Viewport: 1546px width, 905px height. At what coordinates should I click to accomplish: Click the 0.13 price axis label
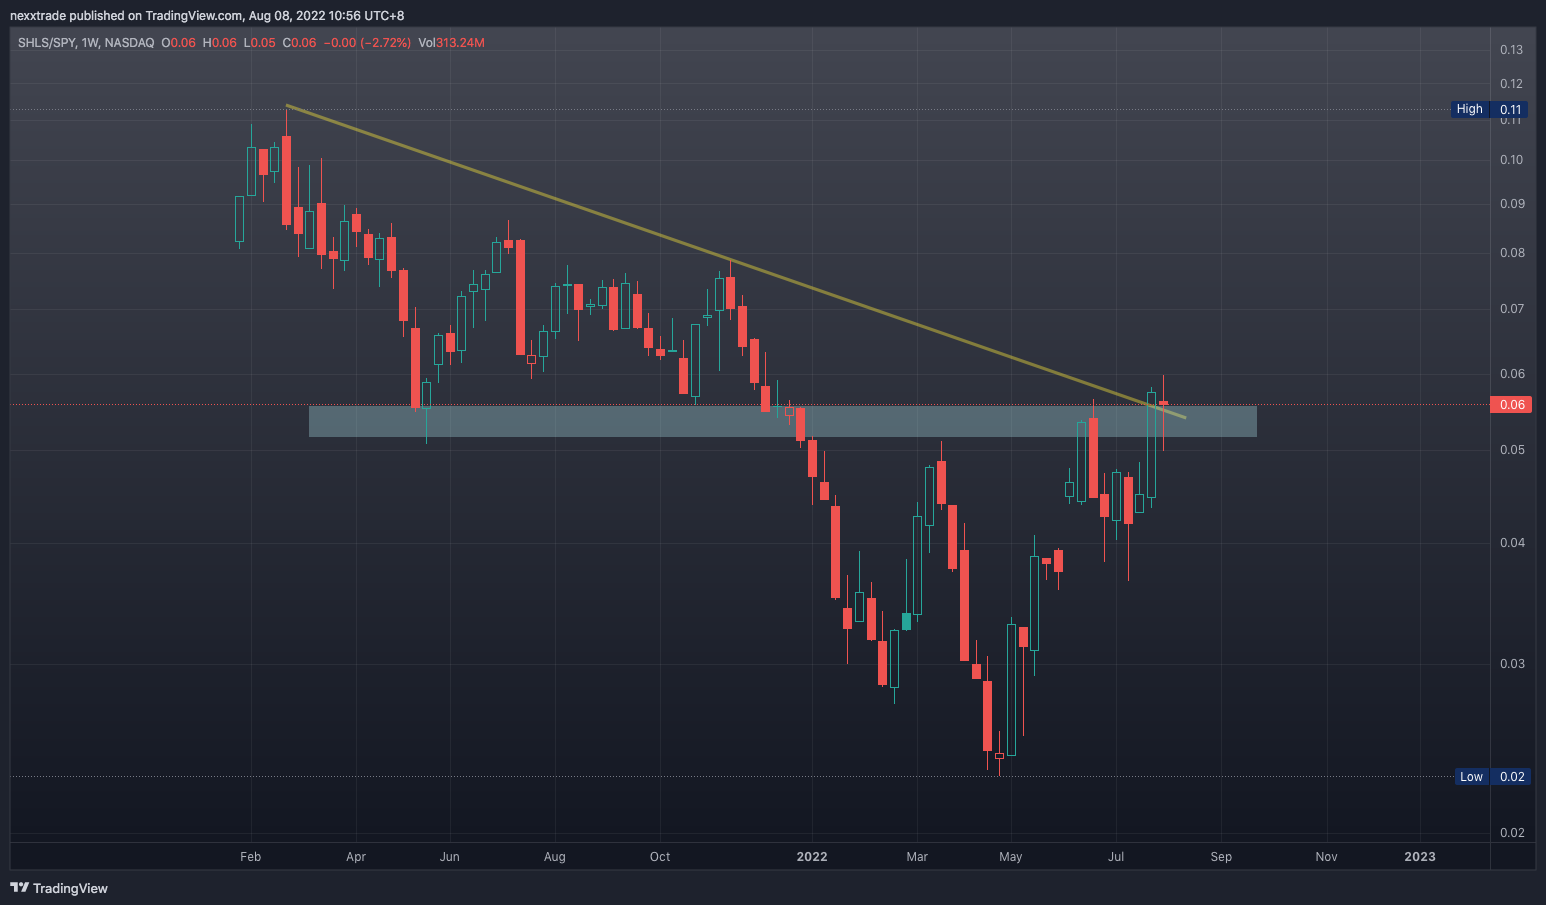coord(1511,50)
